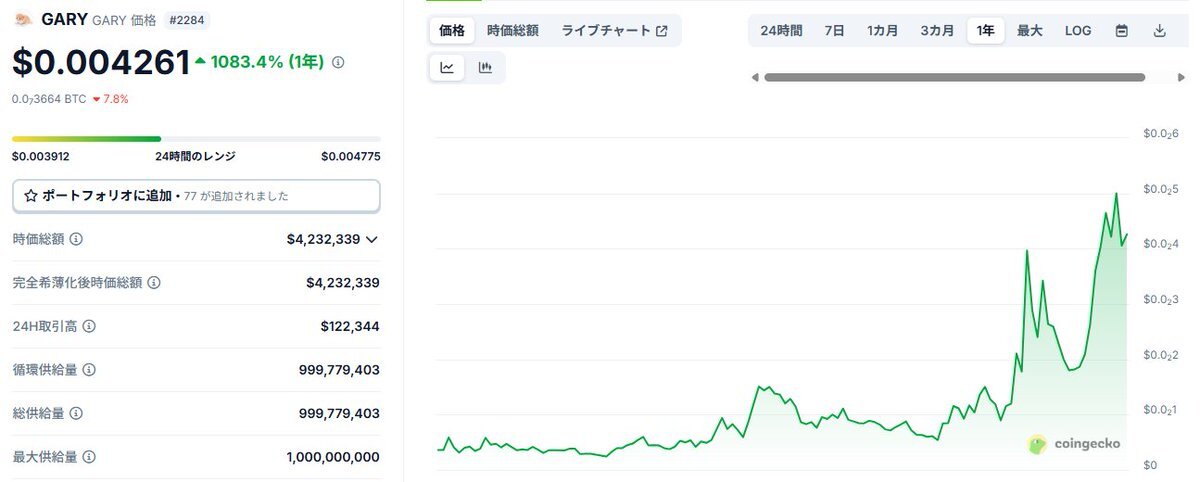Set chart range to 1カ月
Image resolution: width=1200 pixels, height=482 pixels.
click(883, 31)
